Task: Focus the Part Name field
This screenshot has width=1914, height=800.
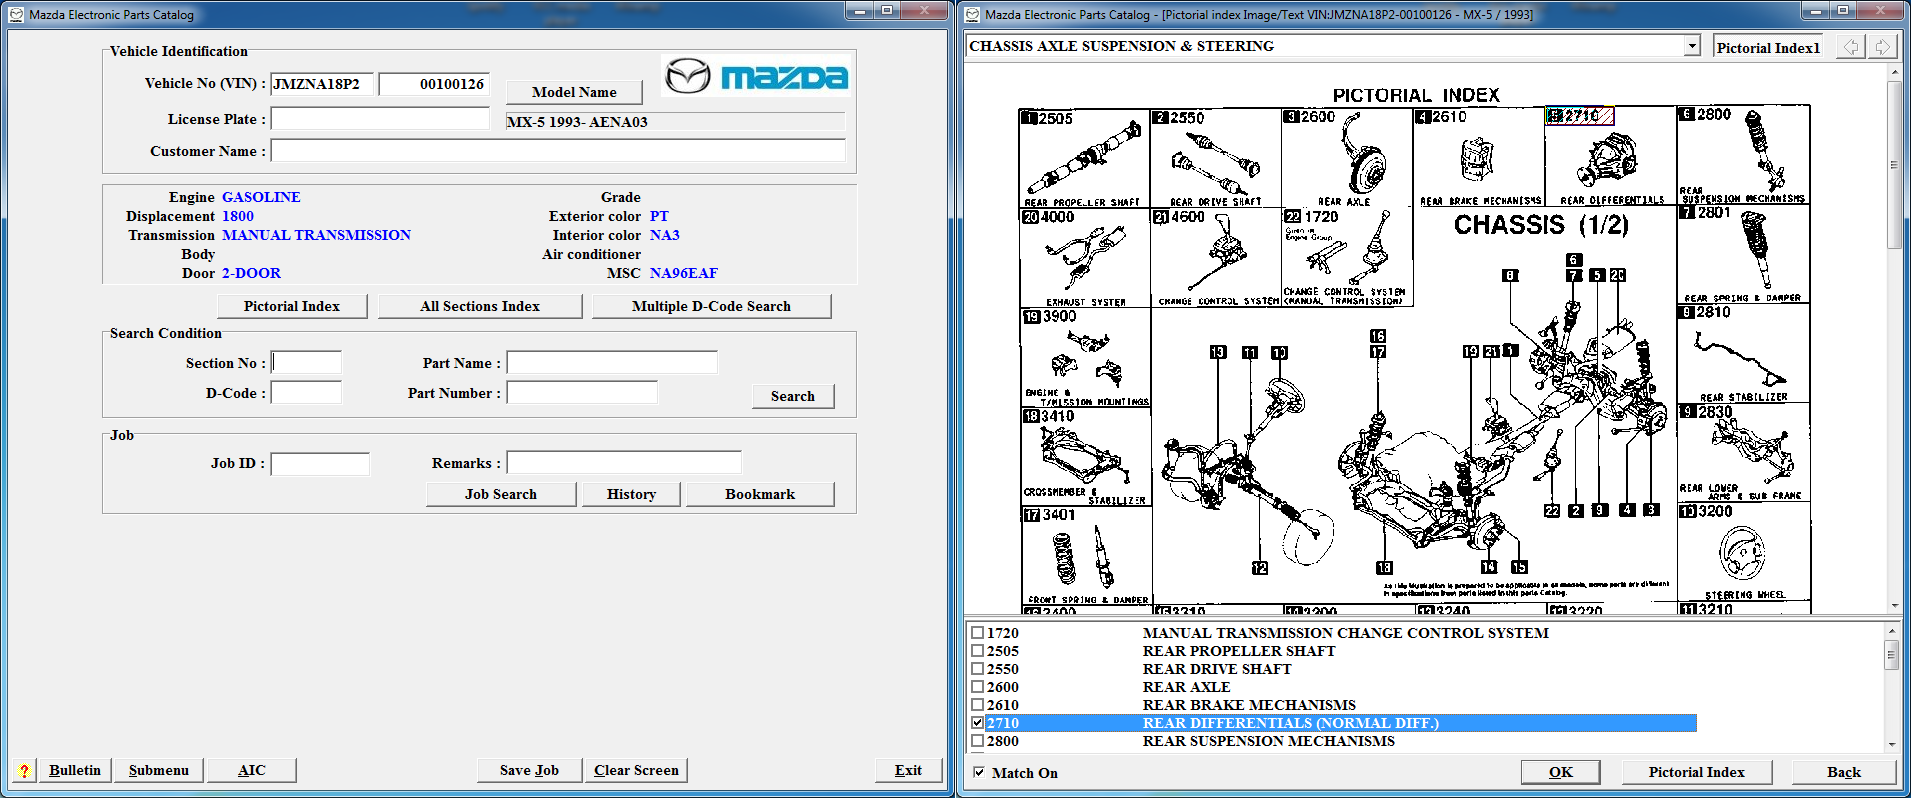Action: (612, 362)
